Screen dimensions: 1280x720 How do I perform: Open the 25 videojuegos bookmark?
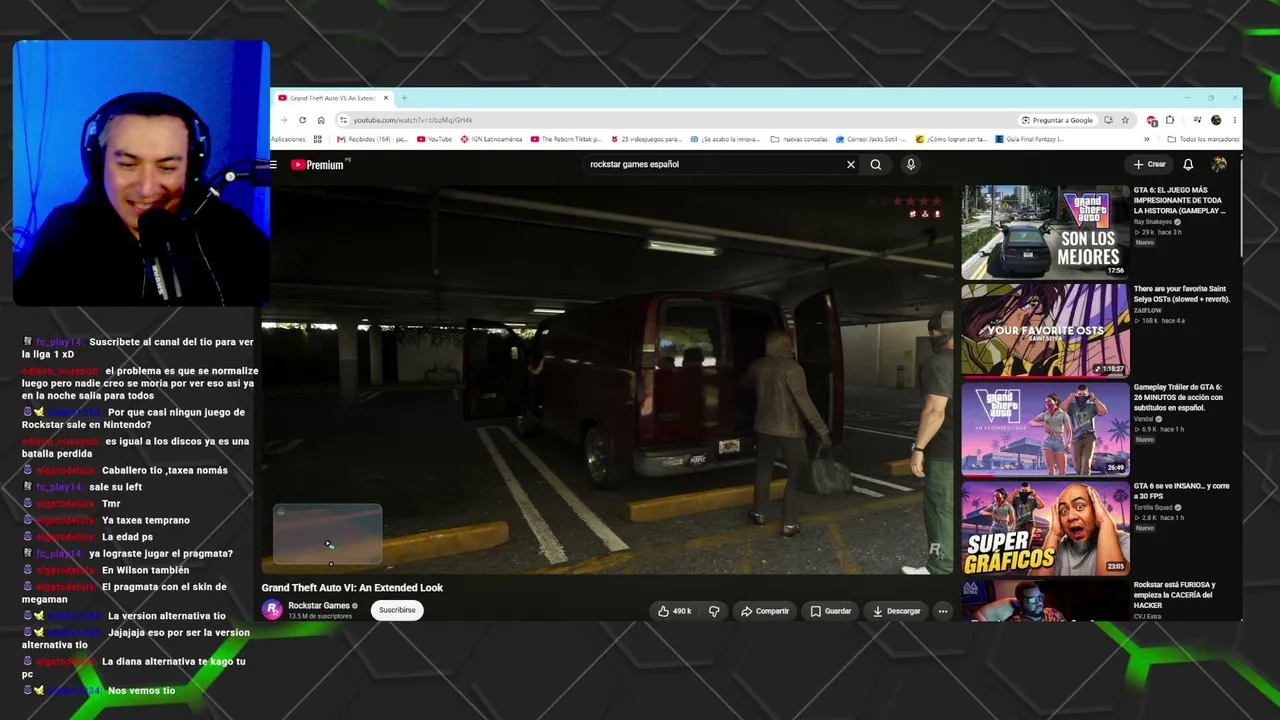point(645,139)
